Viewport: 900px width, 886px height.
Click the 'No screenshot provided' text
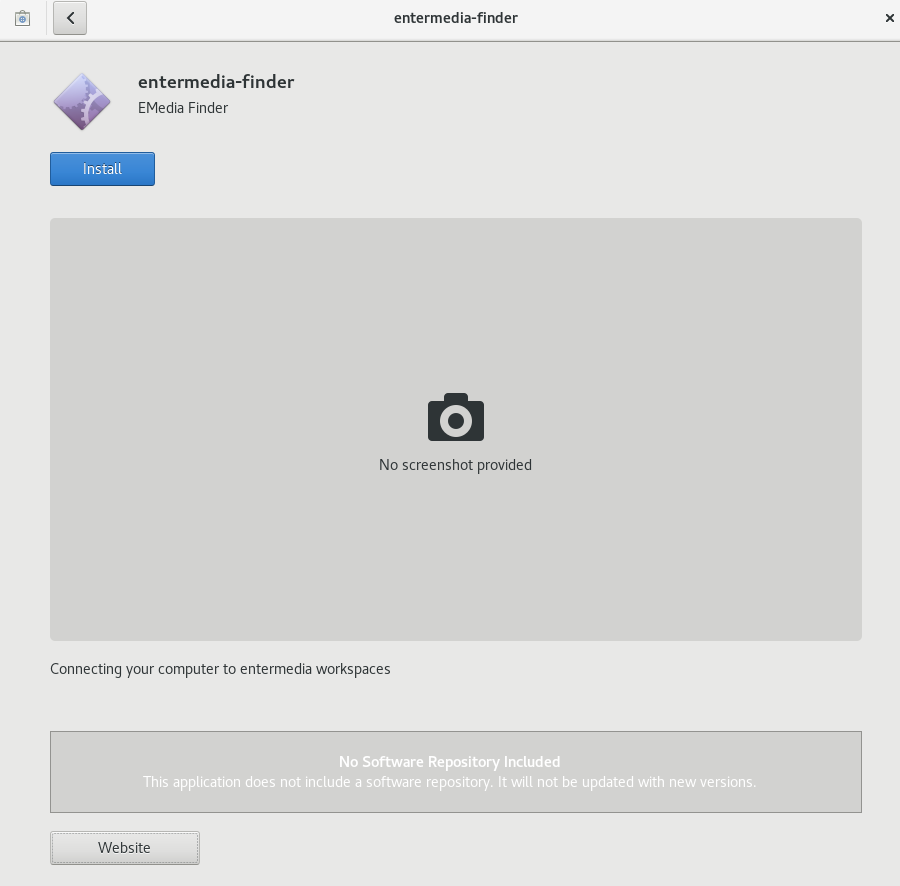[x=455, y=465]
